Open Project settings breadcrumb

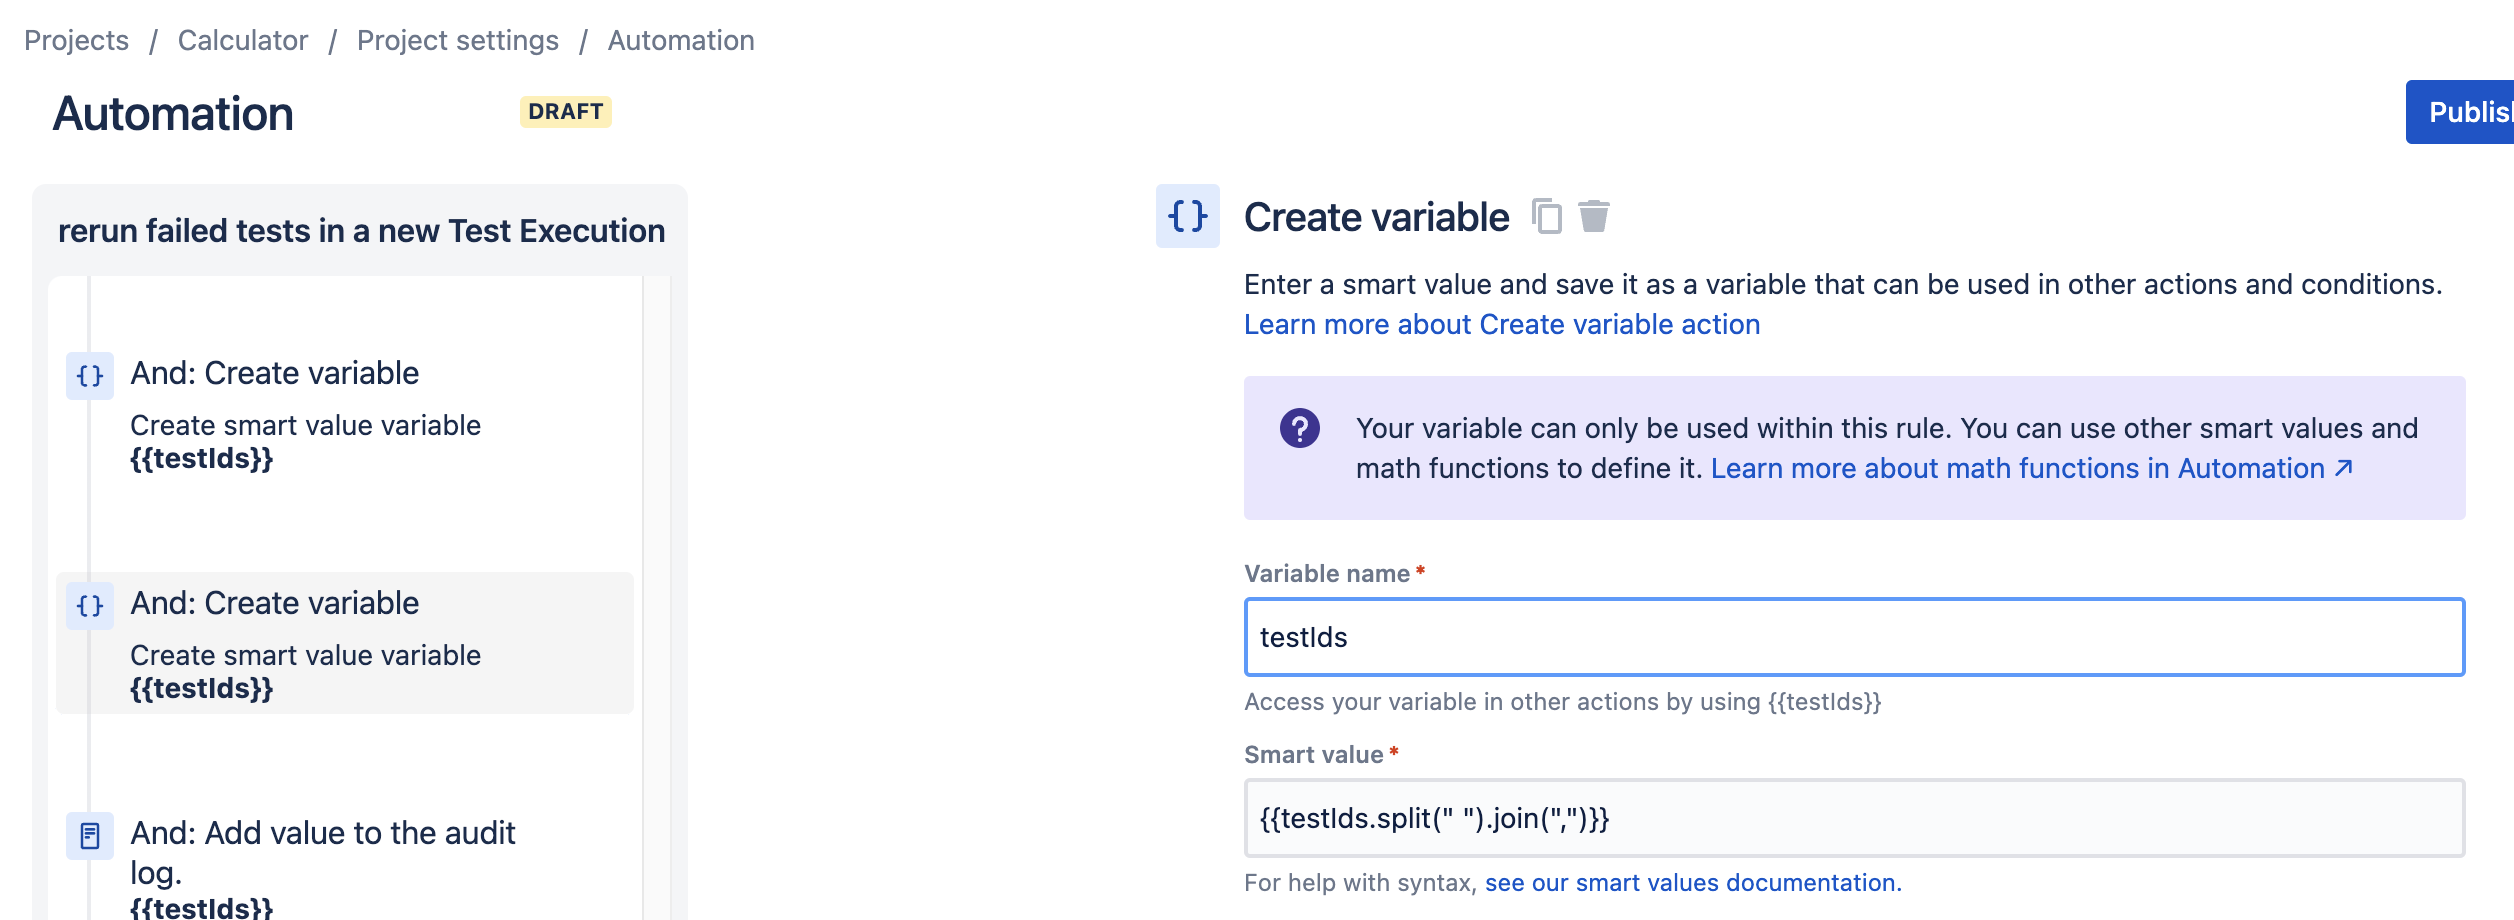(458, 40)
